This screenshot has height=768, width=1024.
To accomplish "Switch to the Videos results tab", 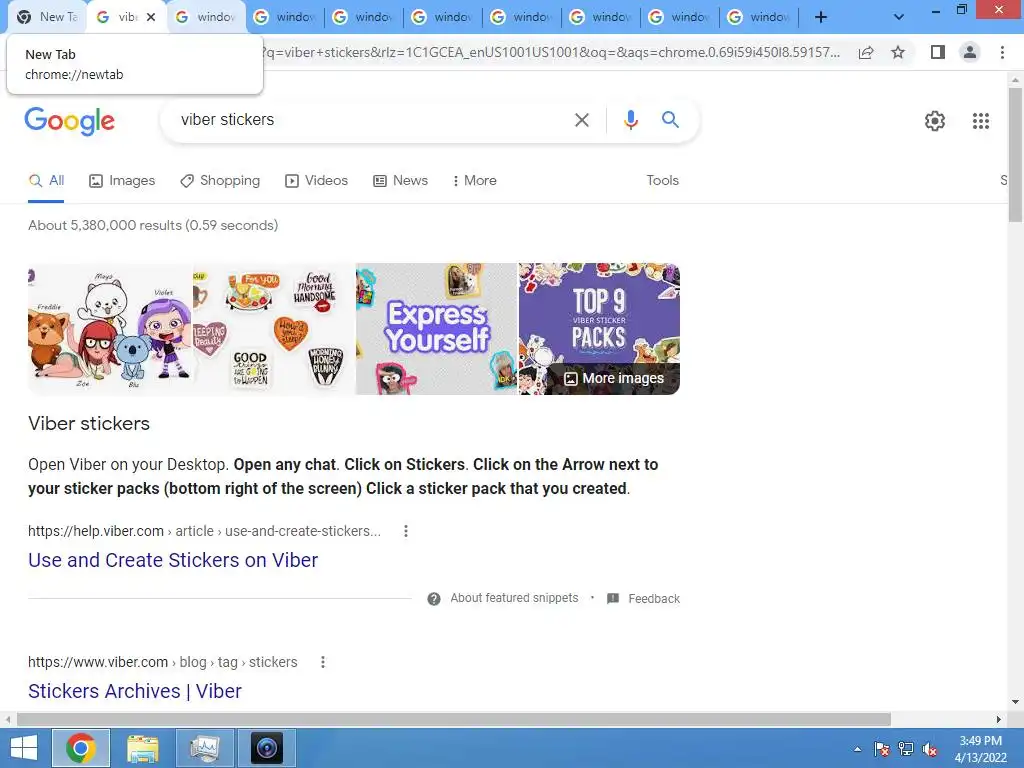I will (317, 181).
